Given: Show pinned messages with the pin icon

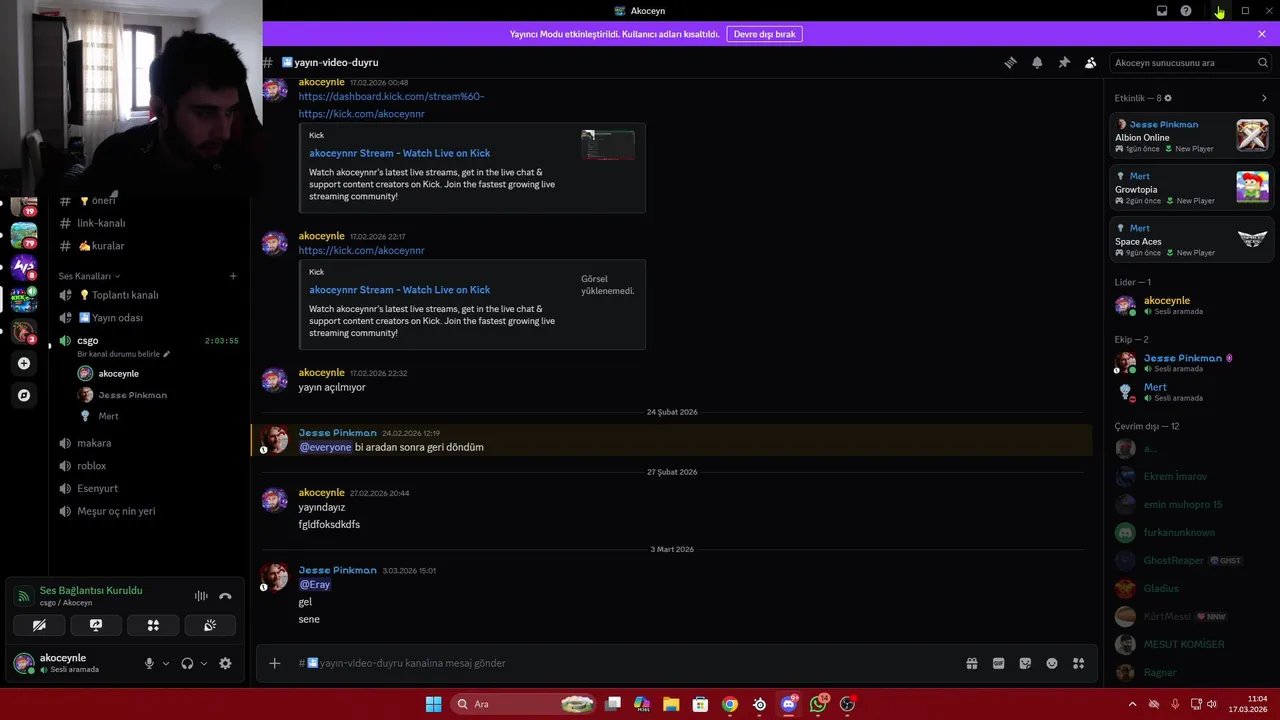Looking at the screenshot, I should pyautogui.click(x=1064, y=62).
